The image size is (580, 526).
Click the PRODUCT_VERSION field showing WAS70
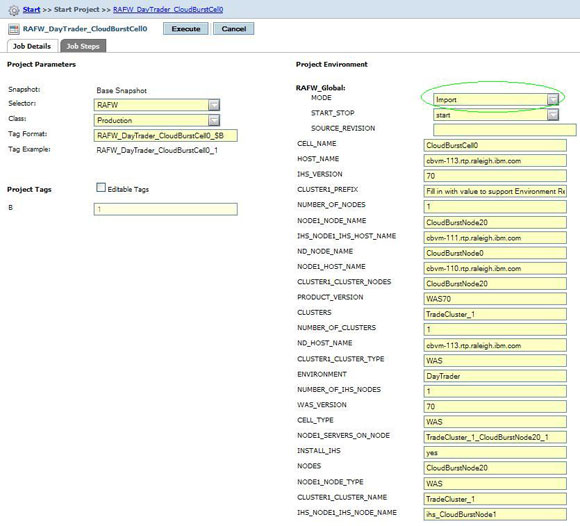point(495,299)
